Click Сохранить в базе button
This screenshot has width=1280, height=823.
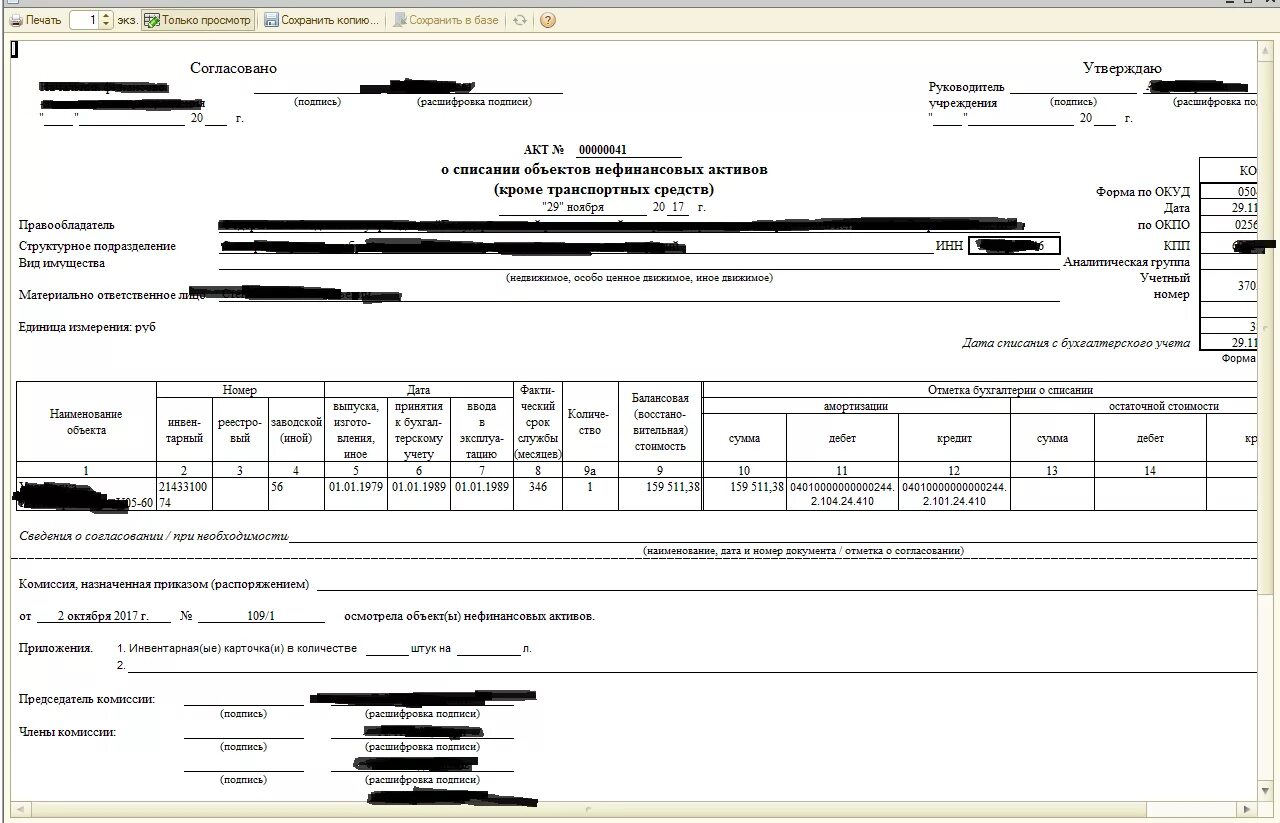[x=446, y=20]
